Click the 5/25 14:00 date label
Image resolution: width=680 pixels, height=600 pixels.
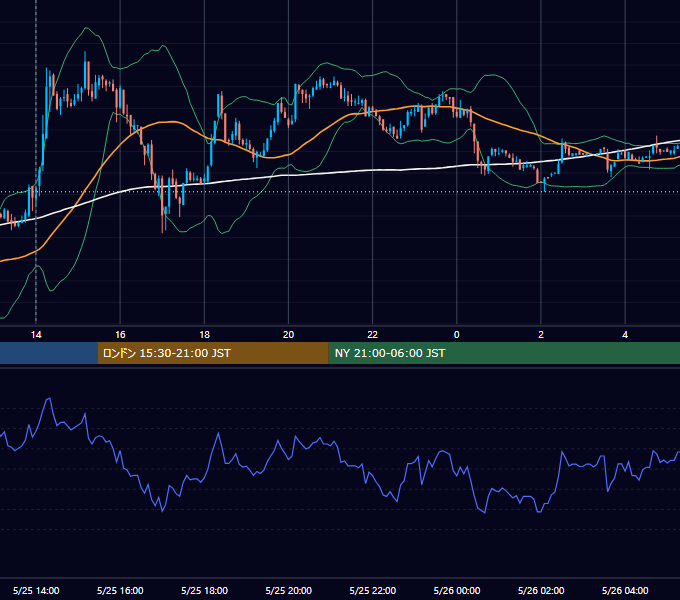point(36,590)
